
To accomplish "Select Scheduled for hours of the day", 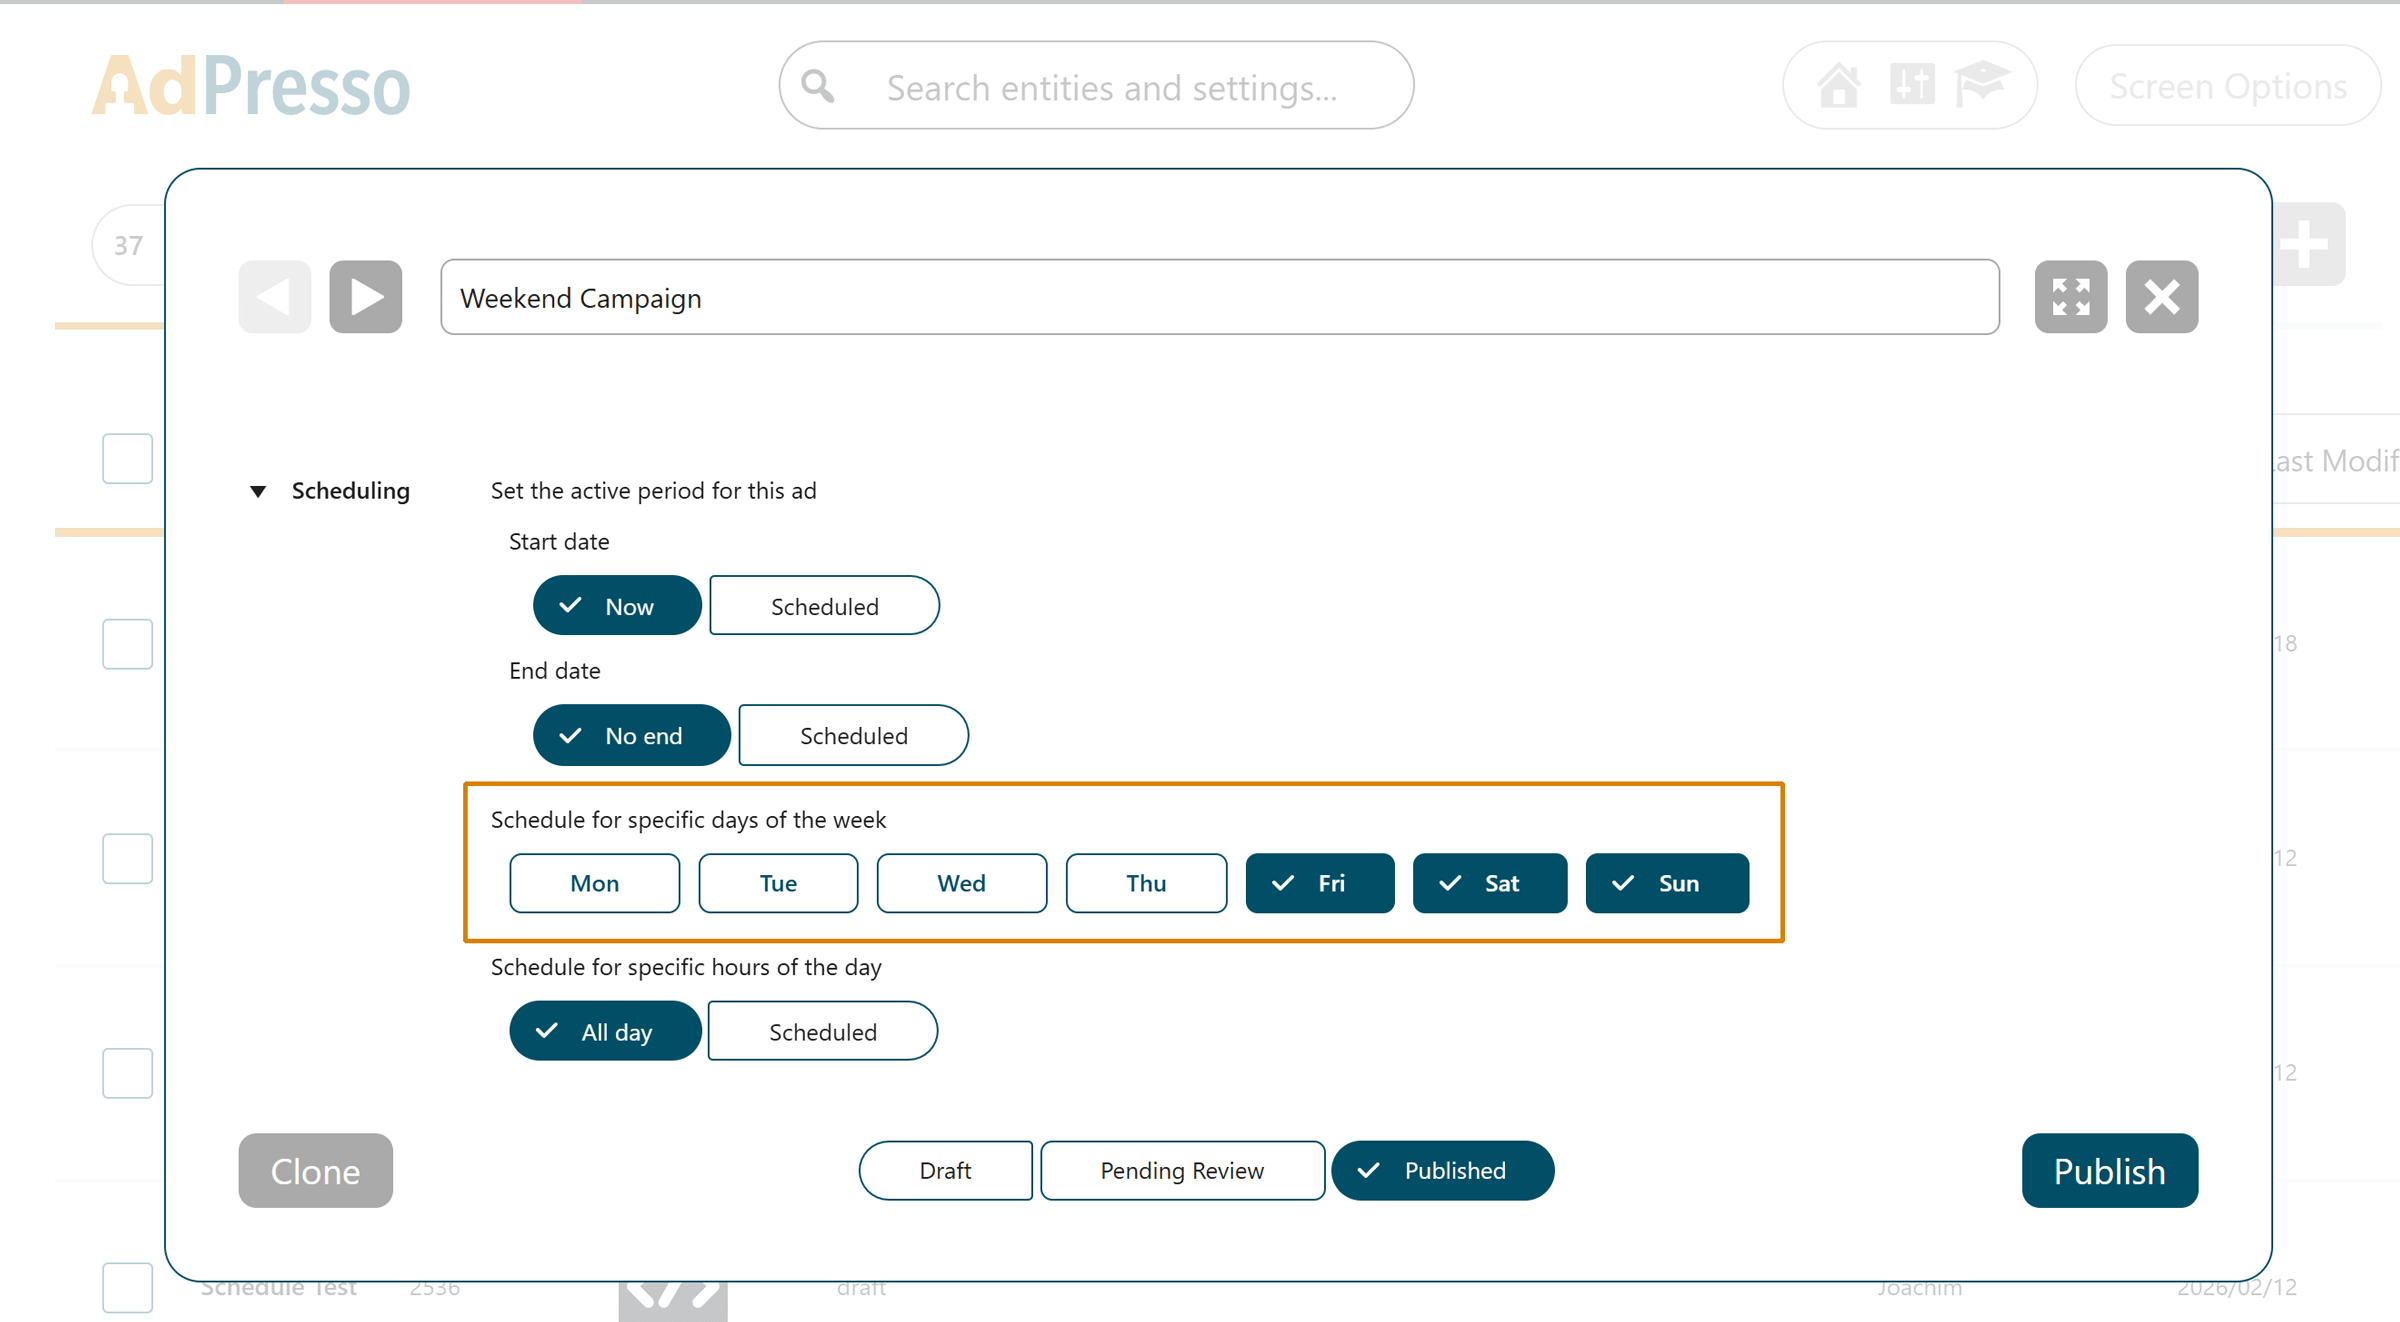I will point(822,1031).
